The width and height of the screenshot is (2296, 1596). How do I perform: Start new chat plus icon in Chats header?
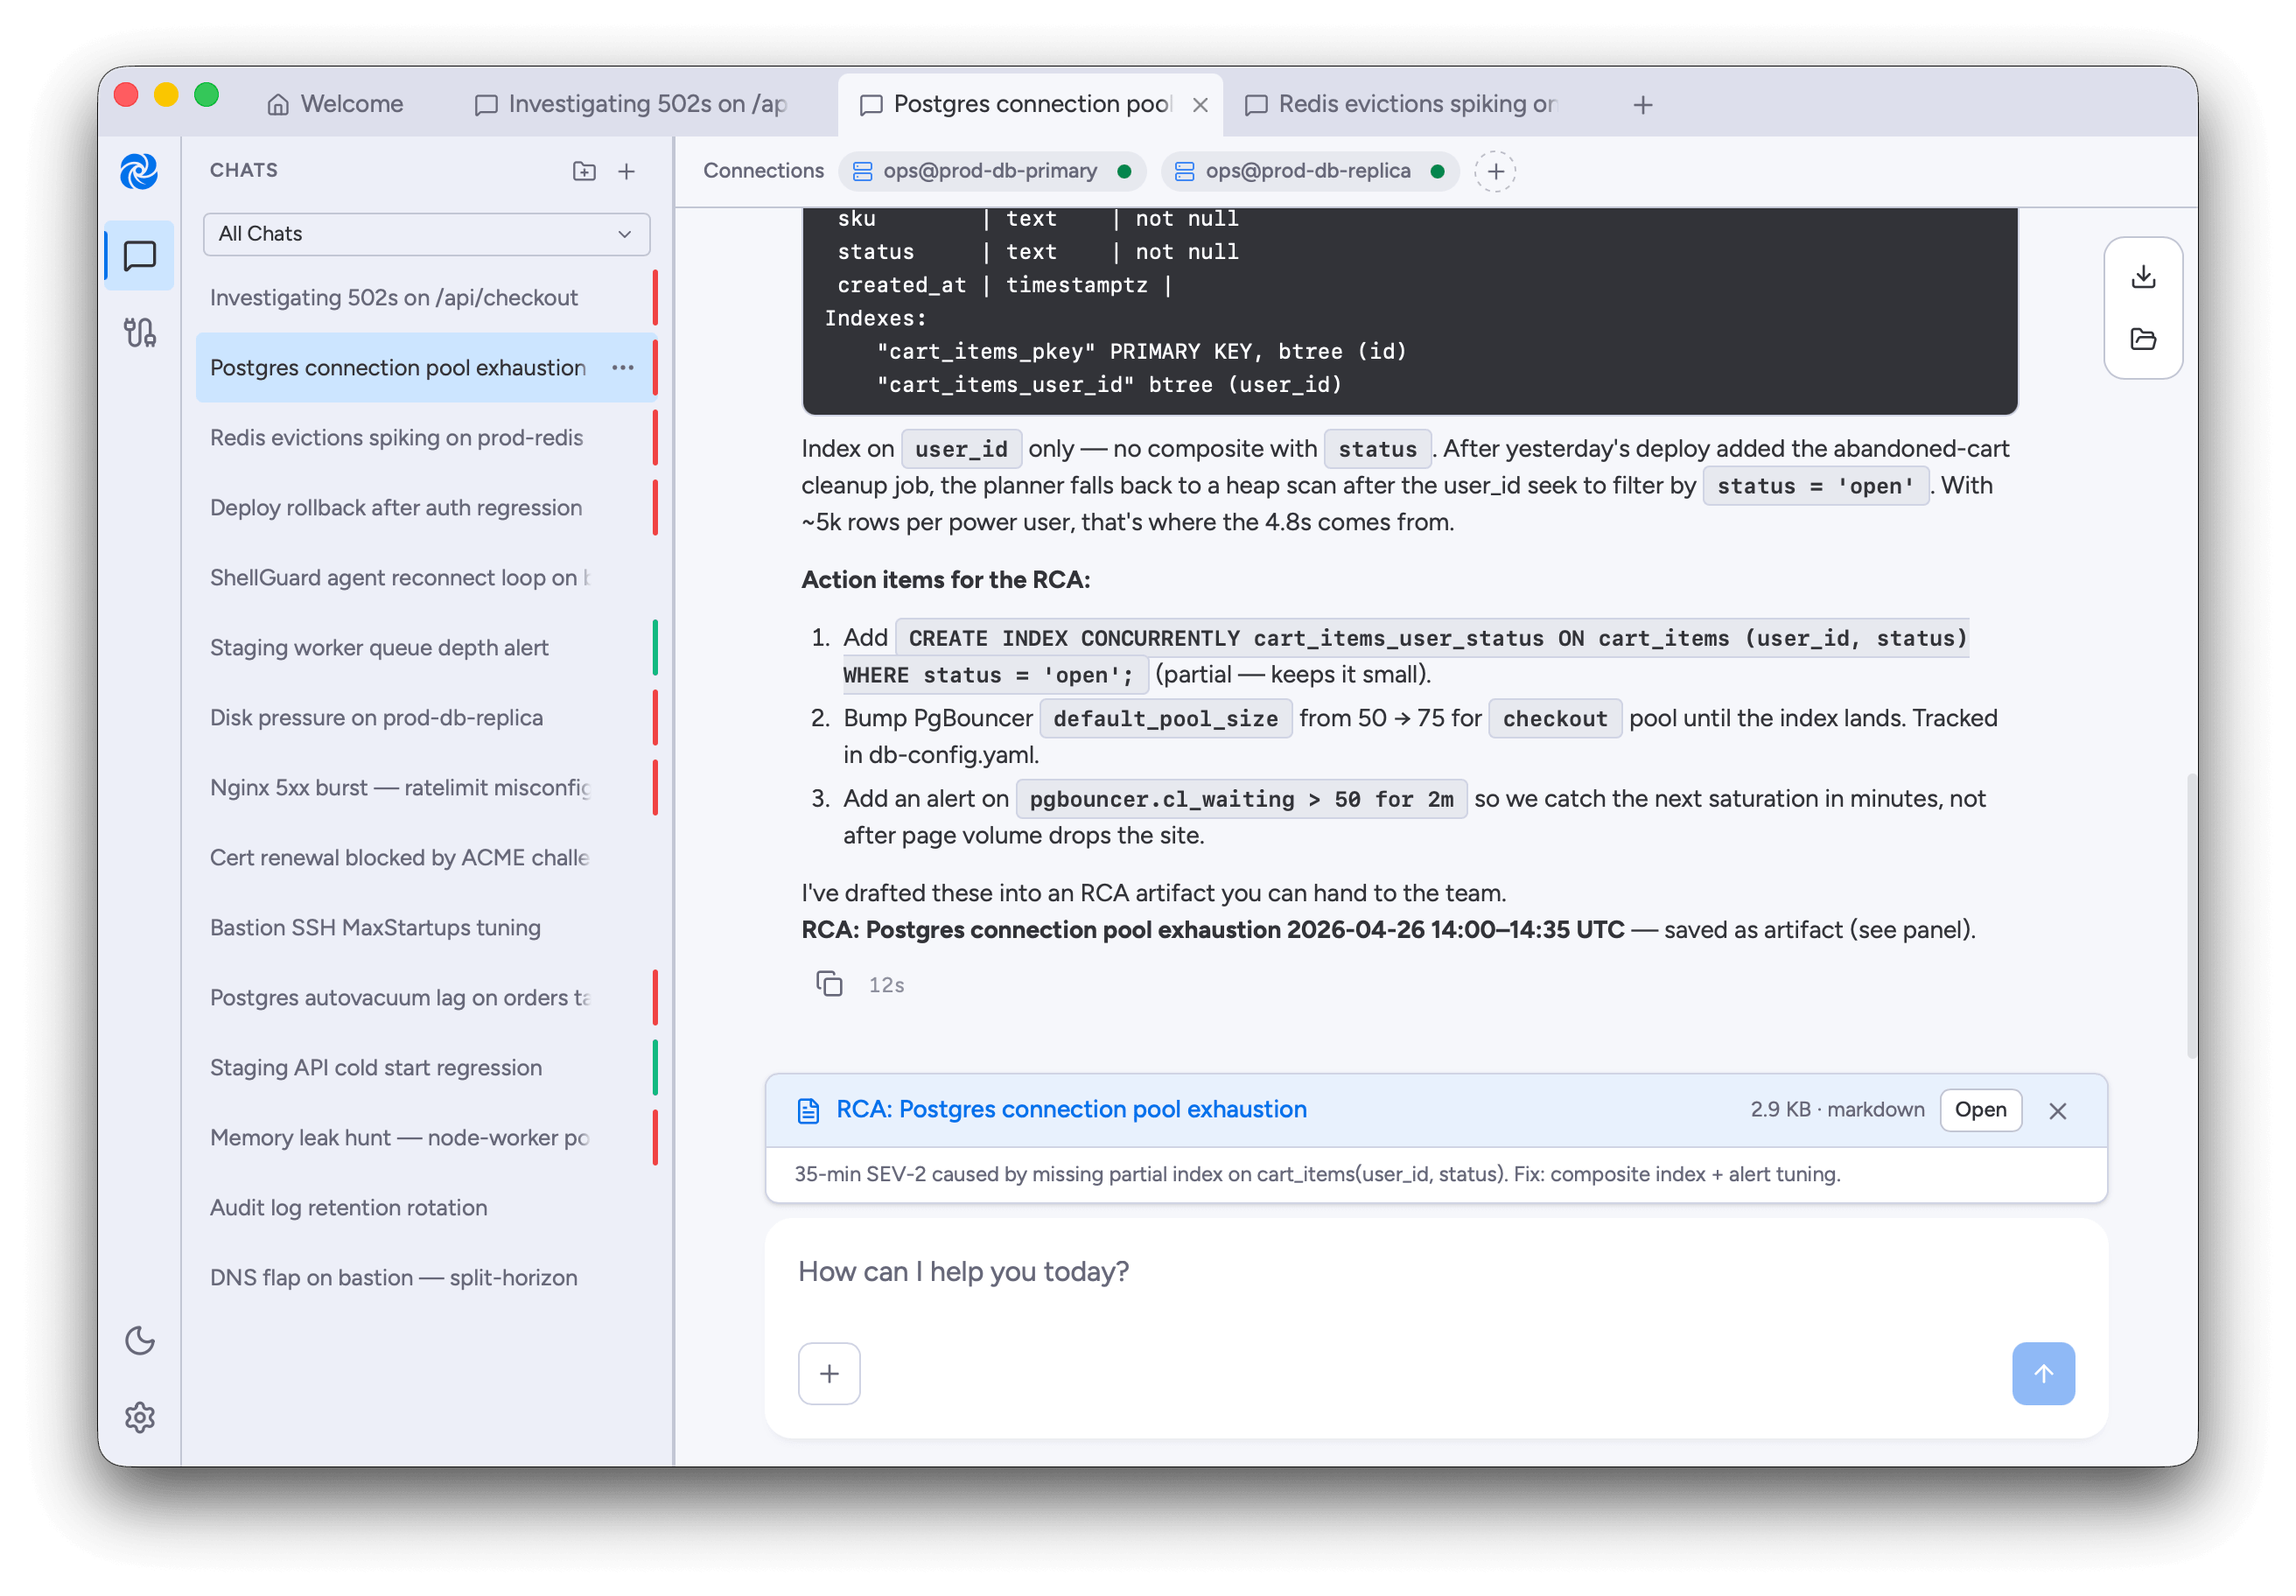tap(627, 171)
